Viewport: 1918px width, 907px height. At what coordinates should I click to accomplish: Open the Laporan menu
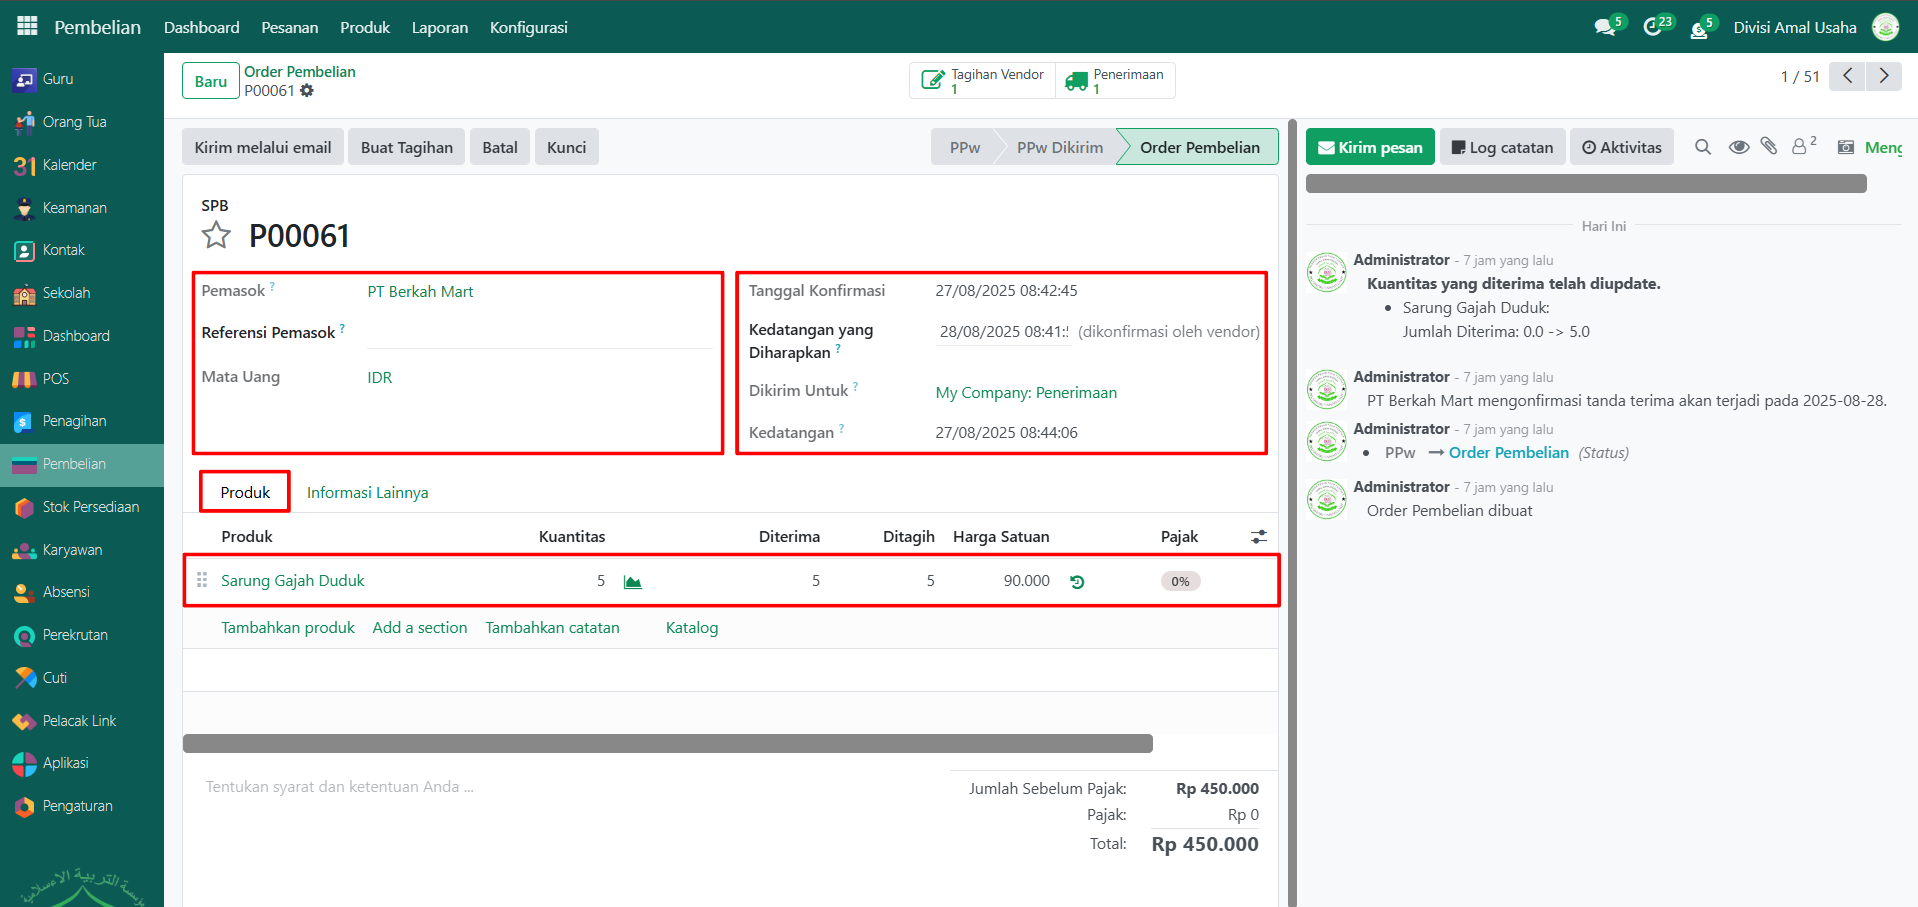[439, 27]
